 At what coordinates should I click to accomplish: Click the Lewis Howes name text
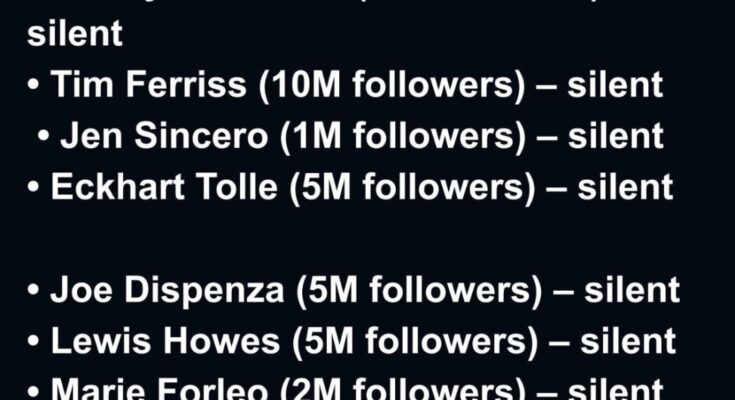pyautogui.click(x=165, y=341)
